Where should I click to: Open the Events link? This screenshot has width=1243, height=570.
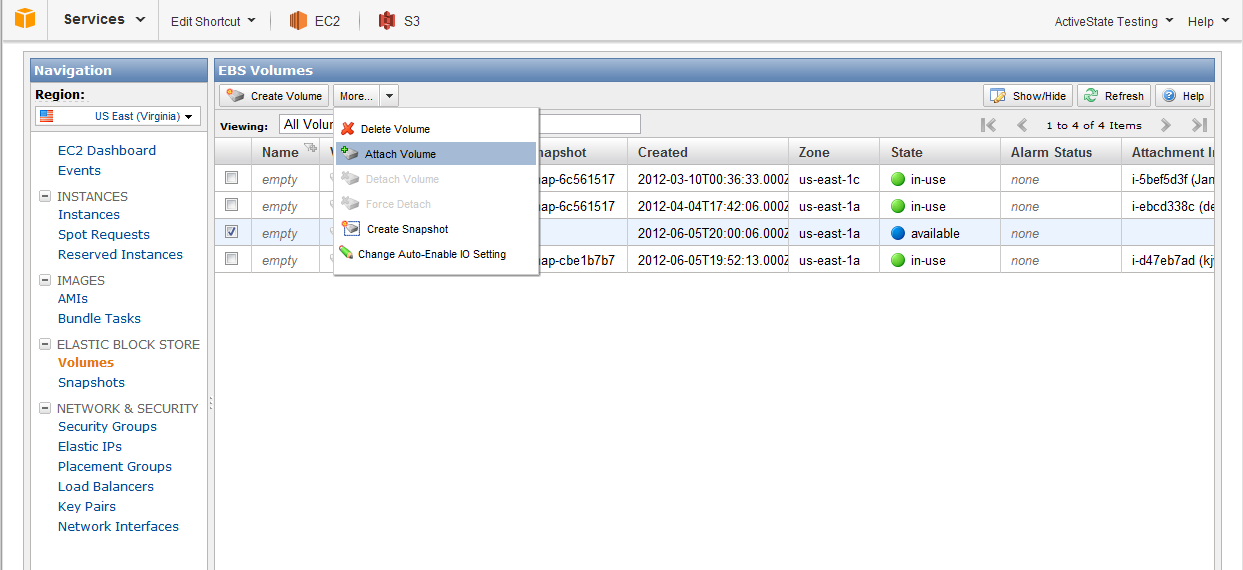[79, 170]
